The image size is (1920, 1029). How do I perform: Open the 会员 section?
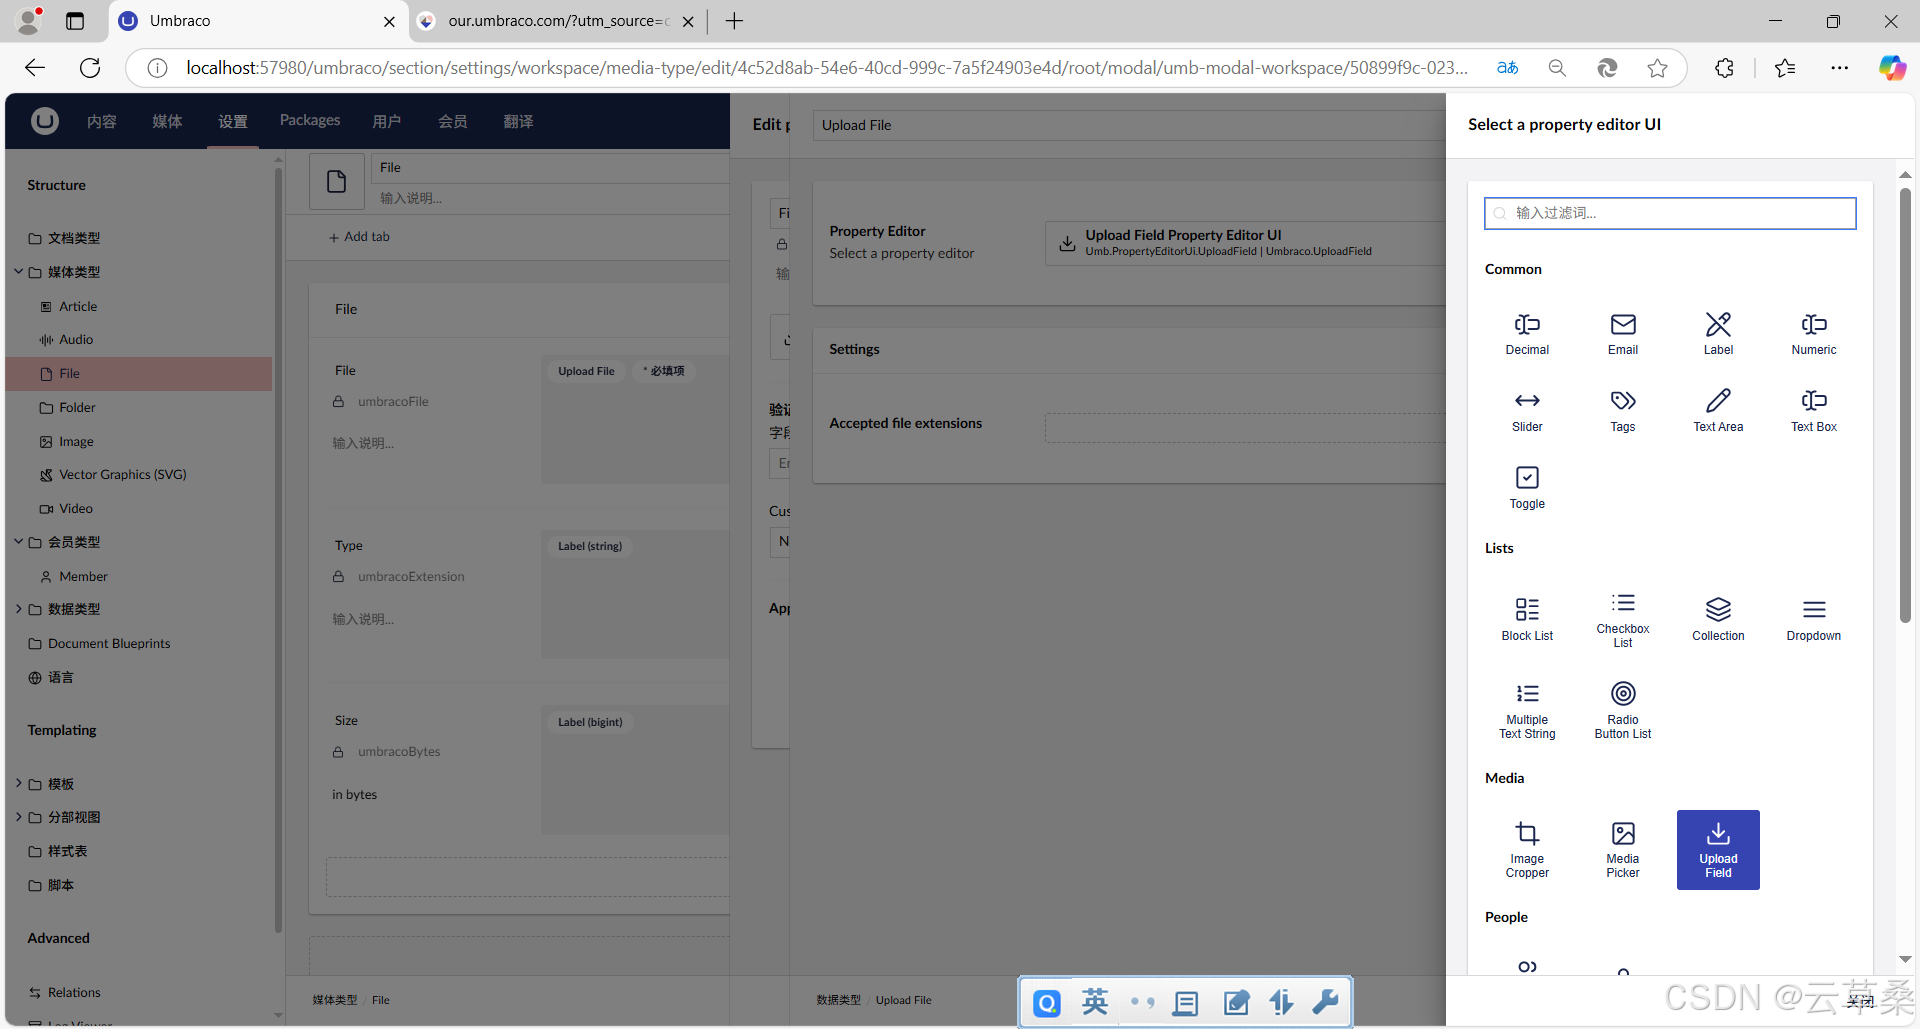pos(453,121)
